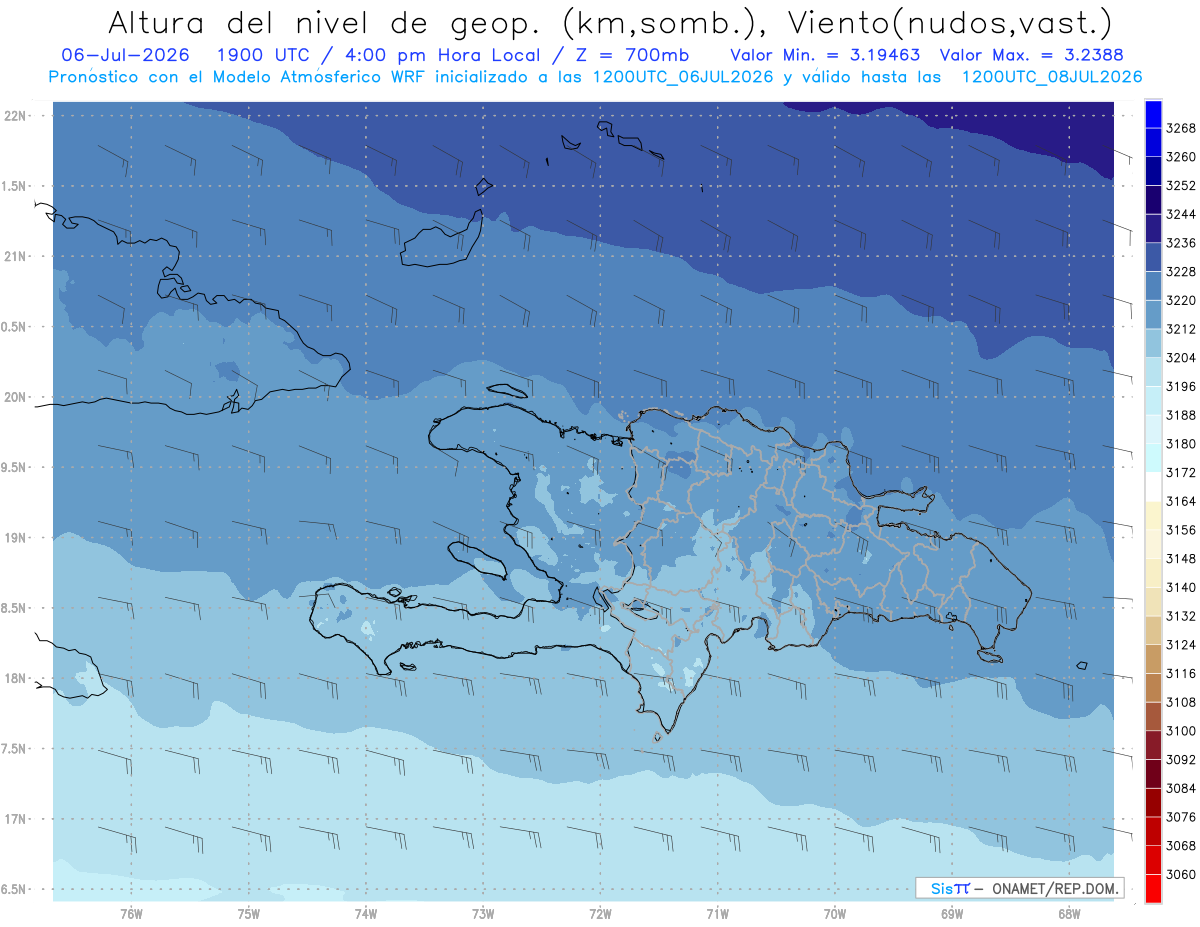
Task: Click the legend value 3060
Action: click(x=1180, y=874)
